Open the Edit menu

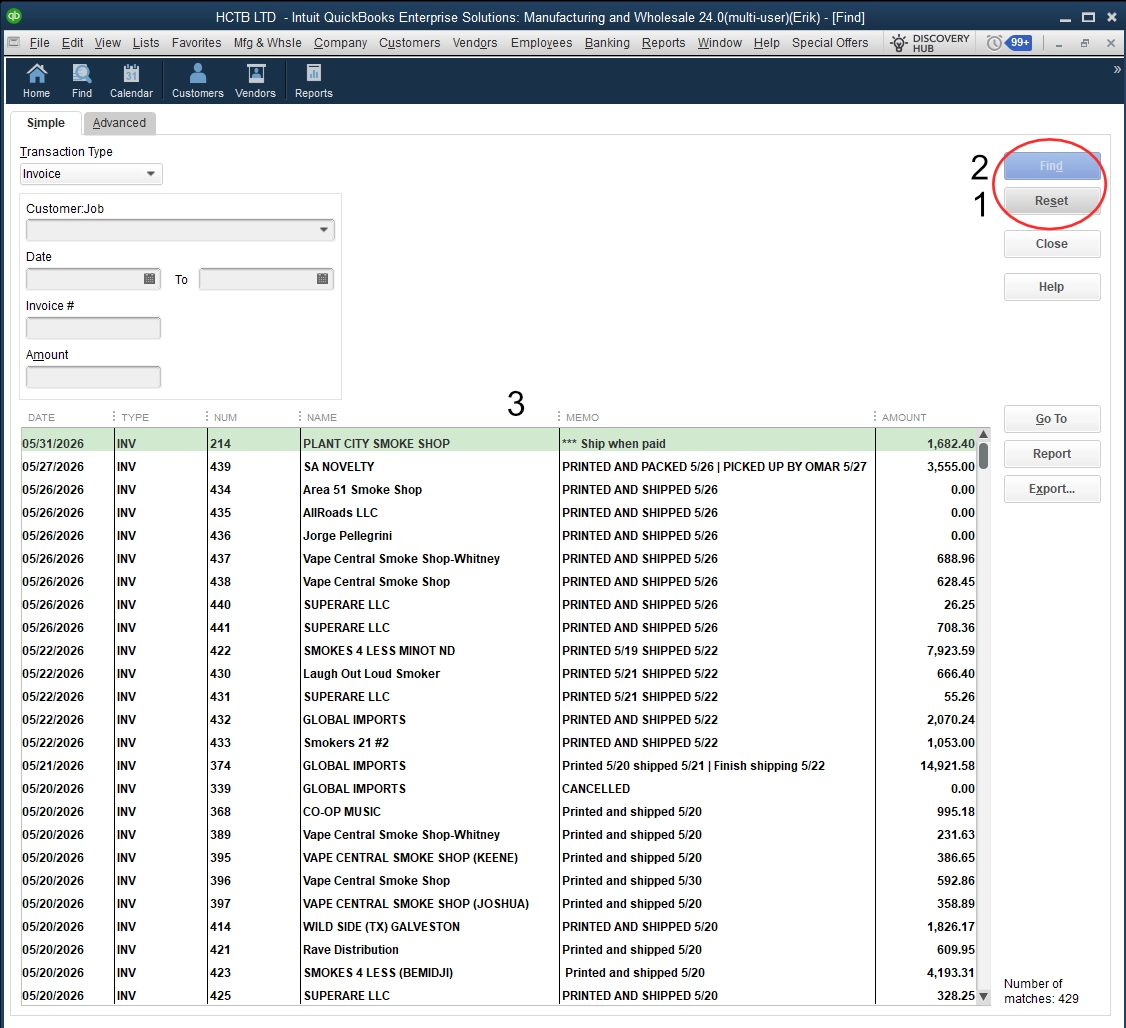(x=72, y=43)
